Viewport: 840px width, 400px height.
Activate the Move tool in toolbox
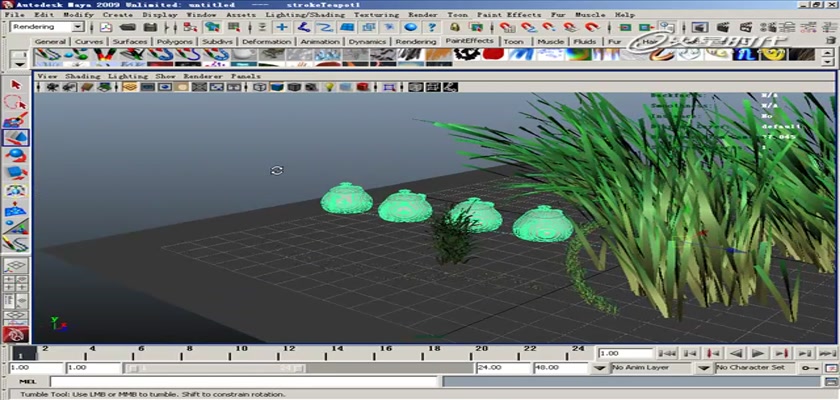point(16,138)
